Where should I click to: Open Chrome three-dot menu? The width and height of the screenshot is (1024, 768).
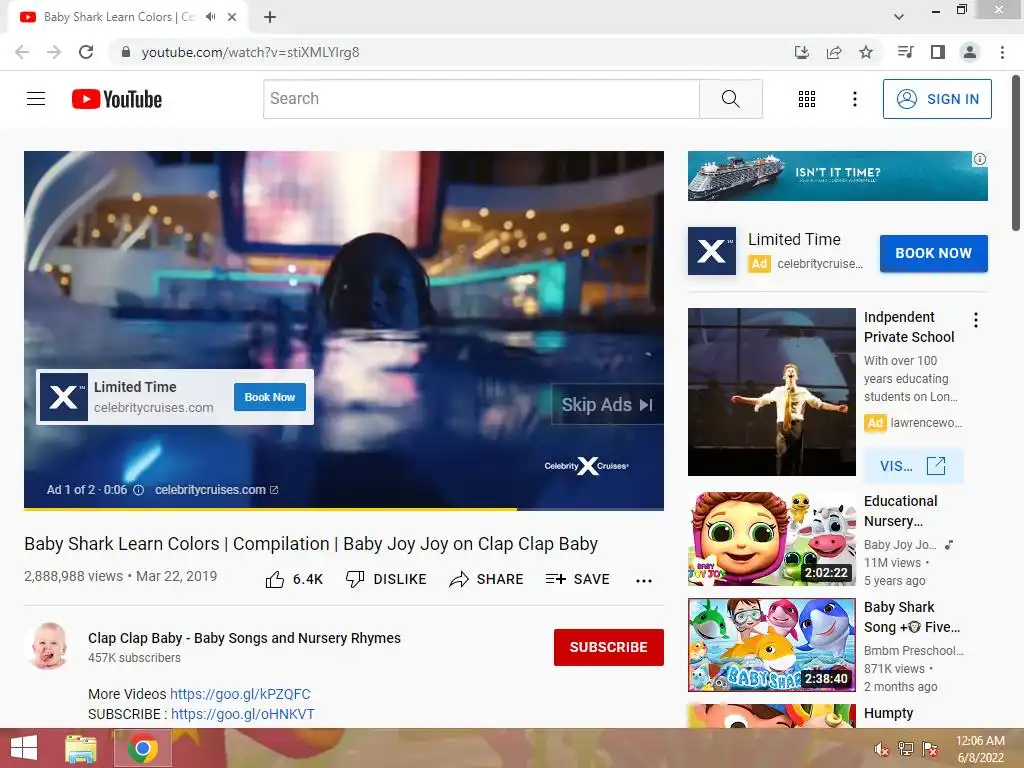[1002, 52]
